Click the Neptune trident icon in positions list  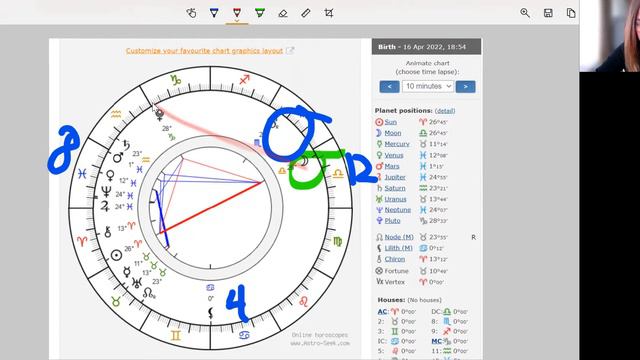coord(379,210)
